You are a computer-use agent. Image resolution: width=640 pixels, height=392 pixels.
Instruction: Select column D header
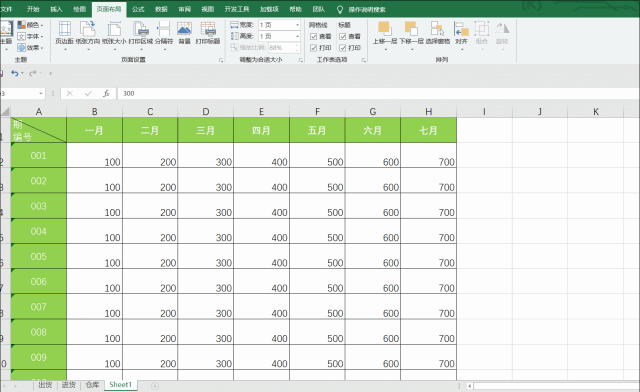click(x=206, y=111)
